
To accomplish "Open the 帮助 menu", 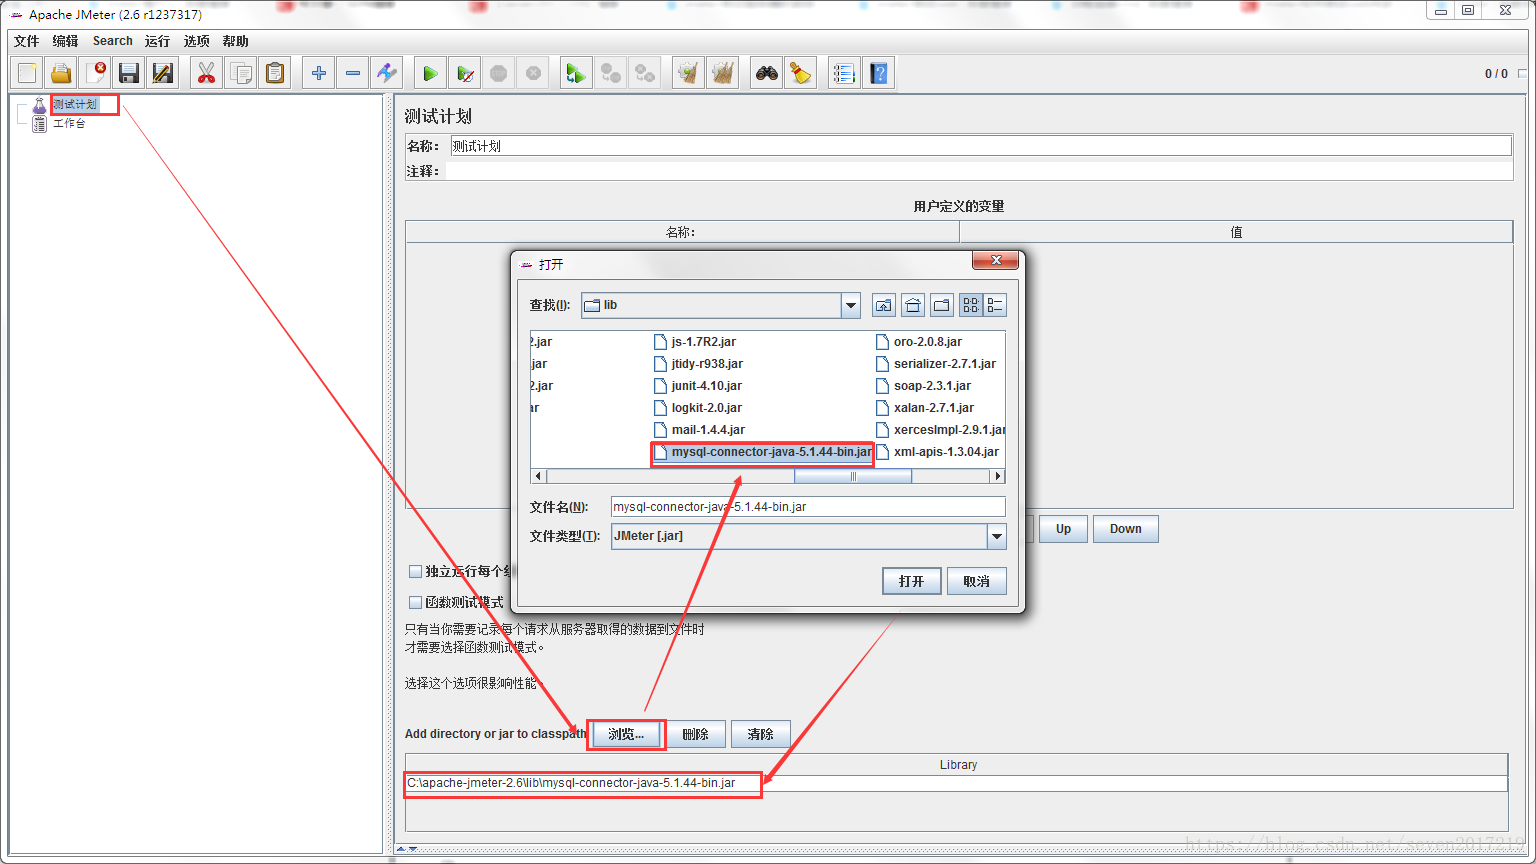I will click(236, 41).
